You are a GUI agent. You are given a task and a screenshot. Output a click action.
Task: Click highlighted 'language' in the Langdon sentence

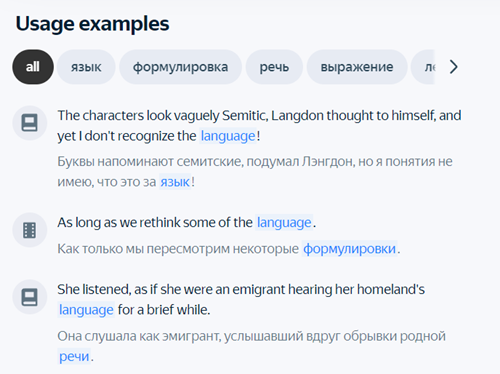pyautogui.click(x=228, y=136)
